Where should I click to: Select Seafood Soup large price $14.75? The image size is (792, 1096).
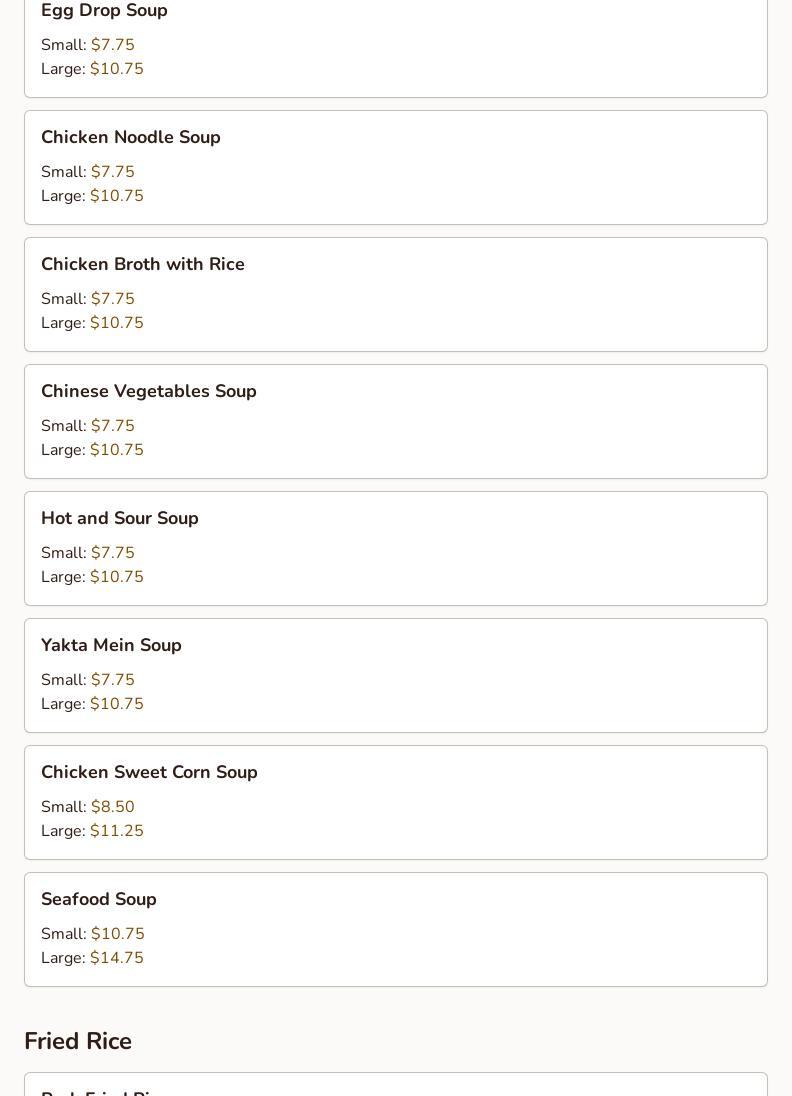pos(116,958)
